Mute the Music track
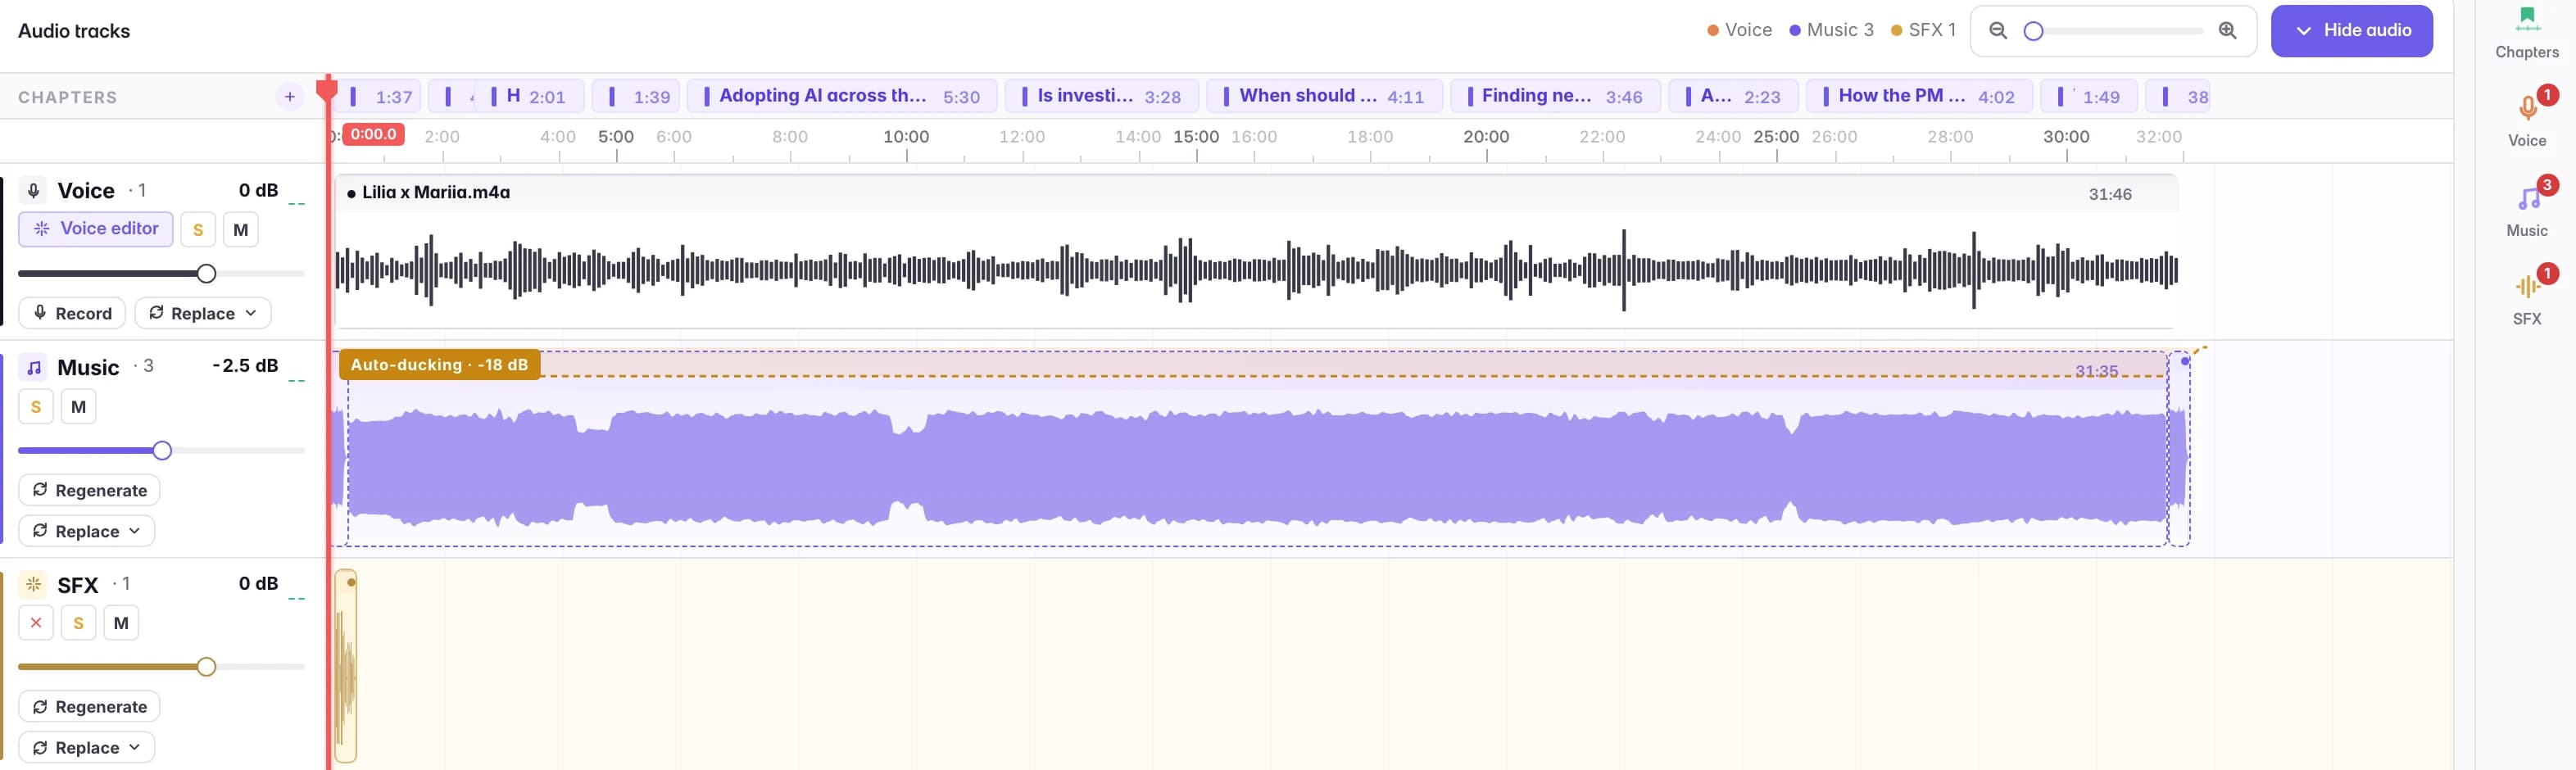 tap(79, 407)
